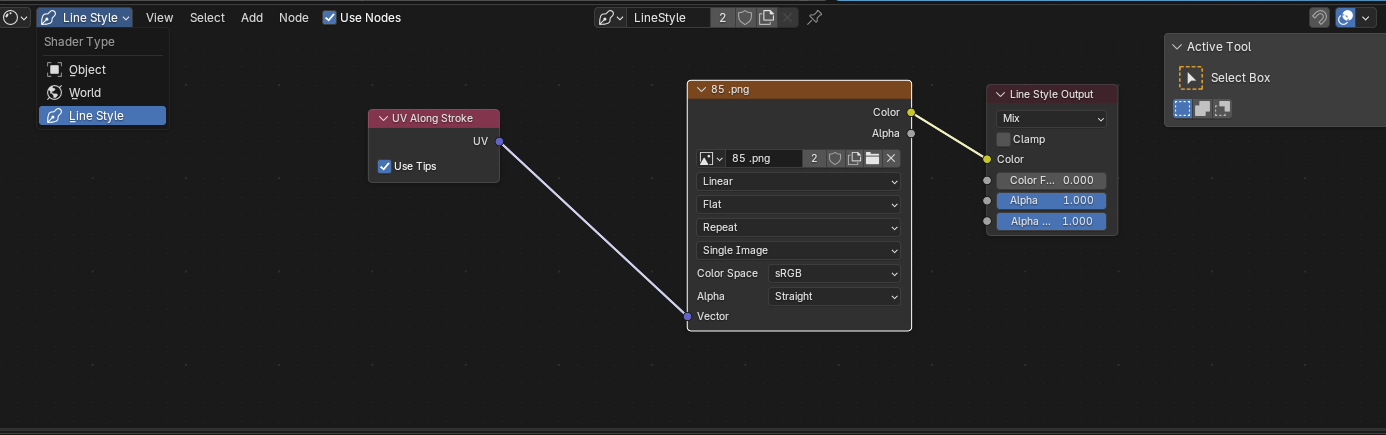
Task: Open the Select menu
Action: (207, 17)
